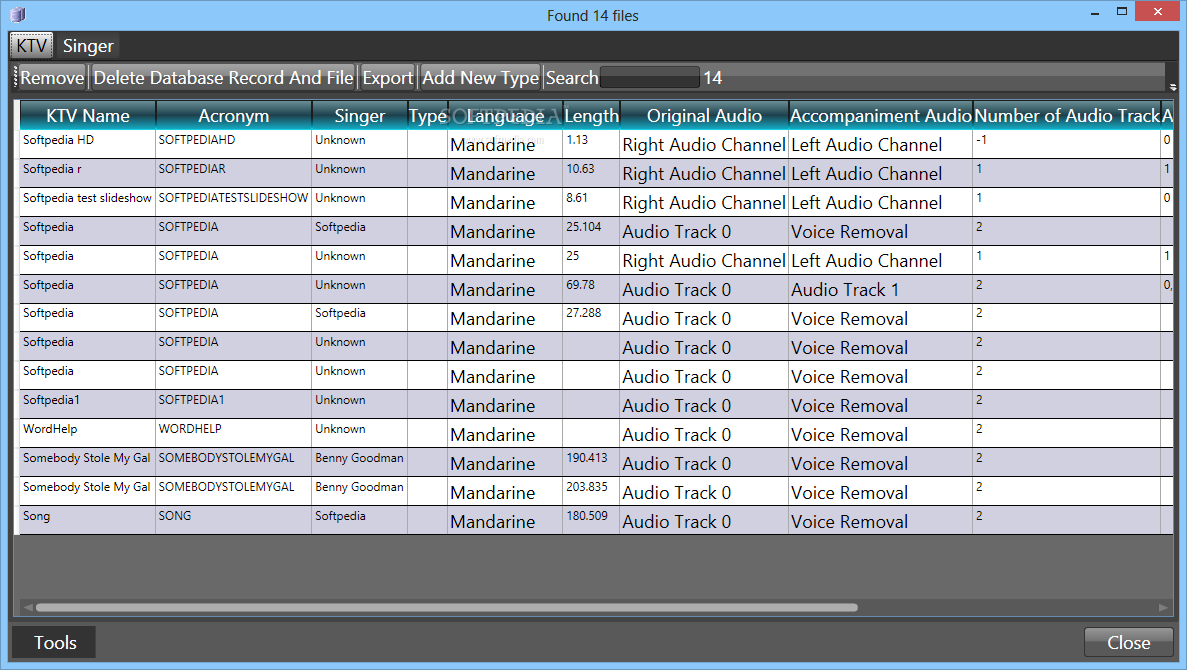Click the Search input field

pyautogui.click(x=650, y=77)
